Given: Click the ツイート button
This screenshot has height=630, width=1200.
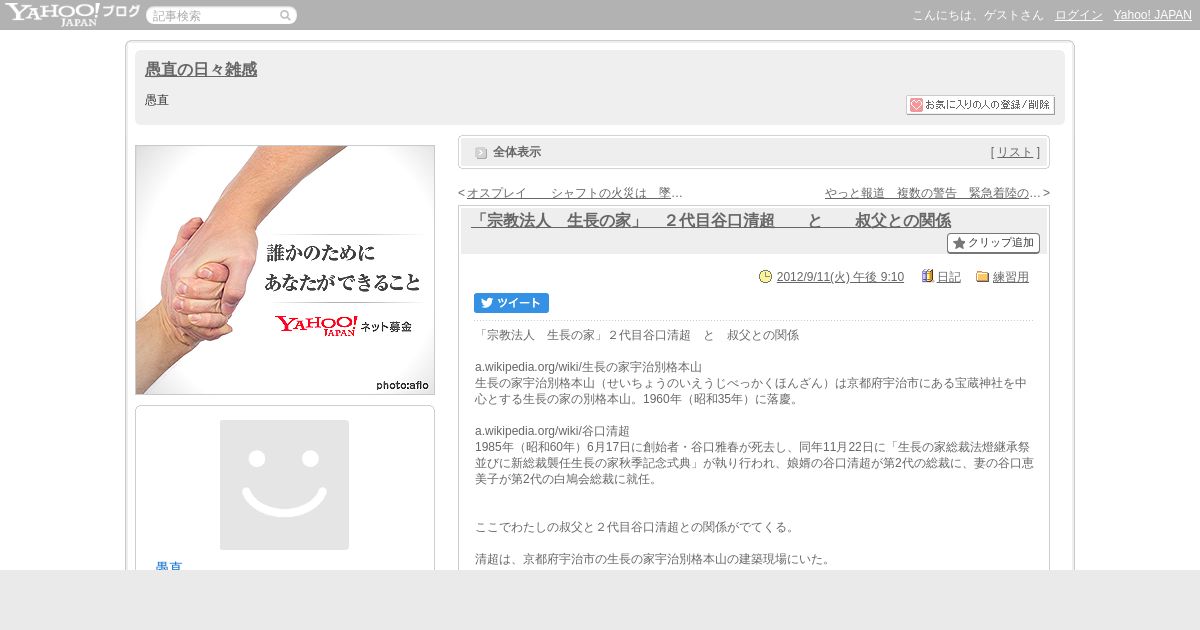Looking at the screenshot, I should [x=511, y=303].
